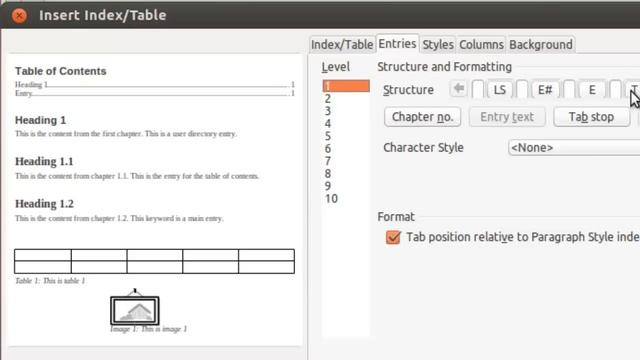The image size is (640, 360).
Task: Select level 3 in Level list
Action: click(346, 111)
